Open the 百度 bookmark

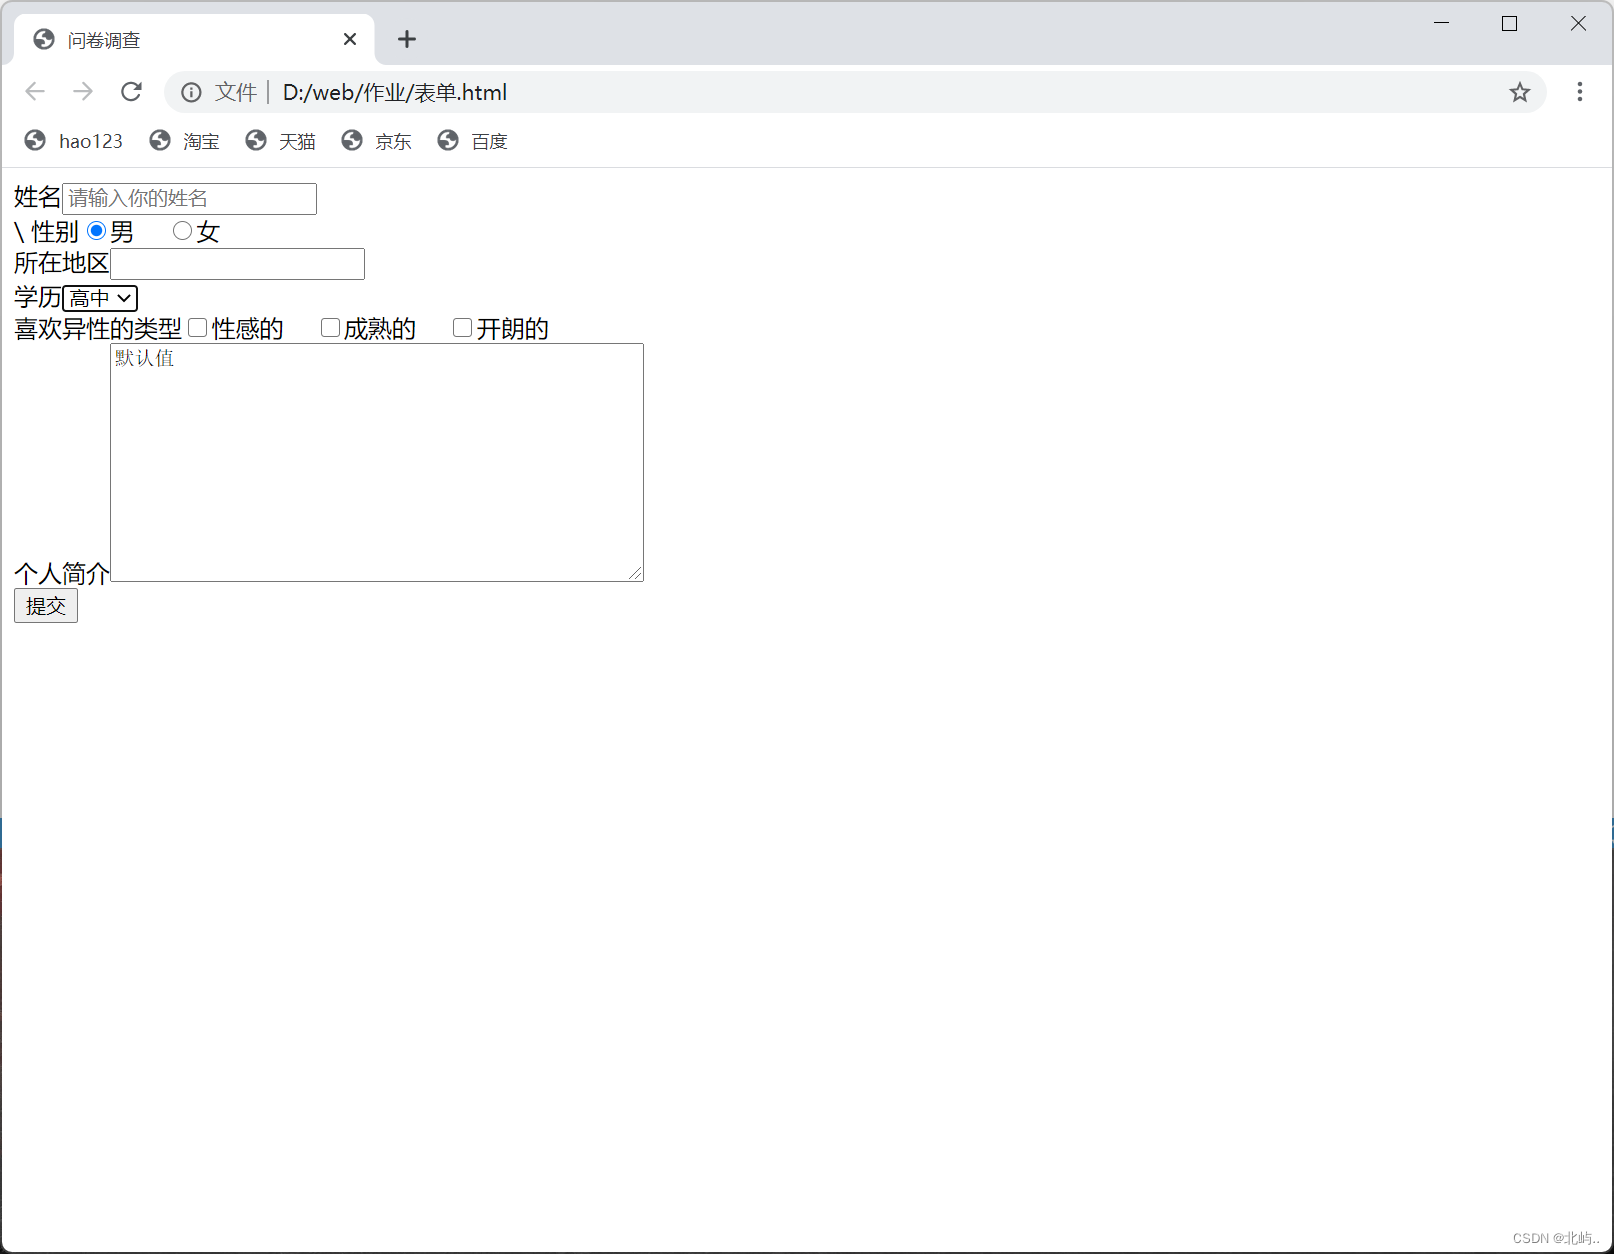click(473, 141)
